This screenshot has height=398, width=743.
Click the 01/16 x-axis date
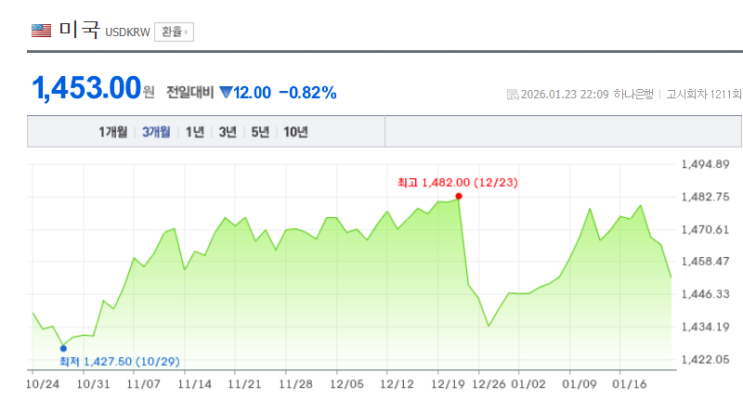pyautogui.click(x=629, y=384)
